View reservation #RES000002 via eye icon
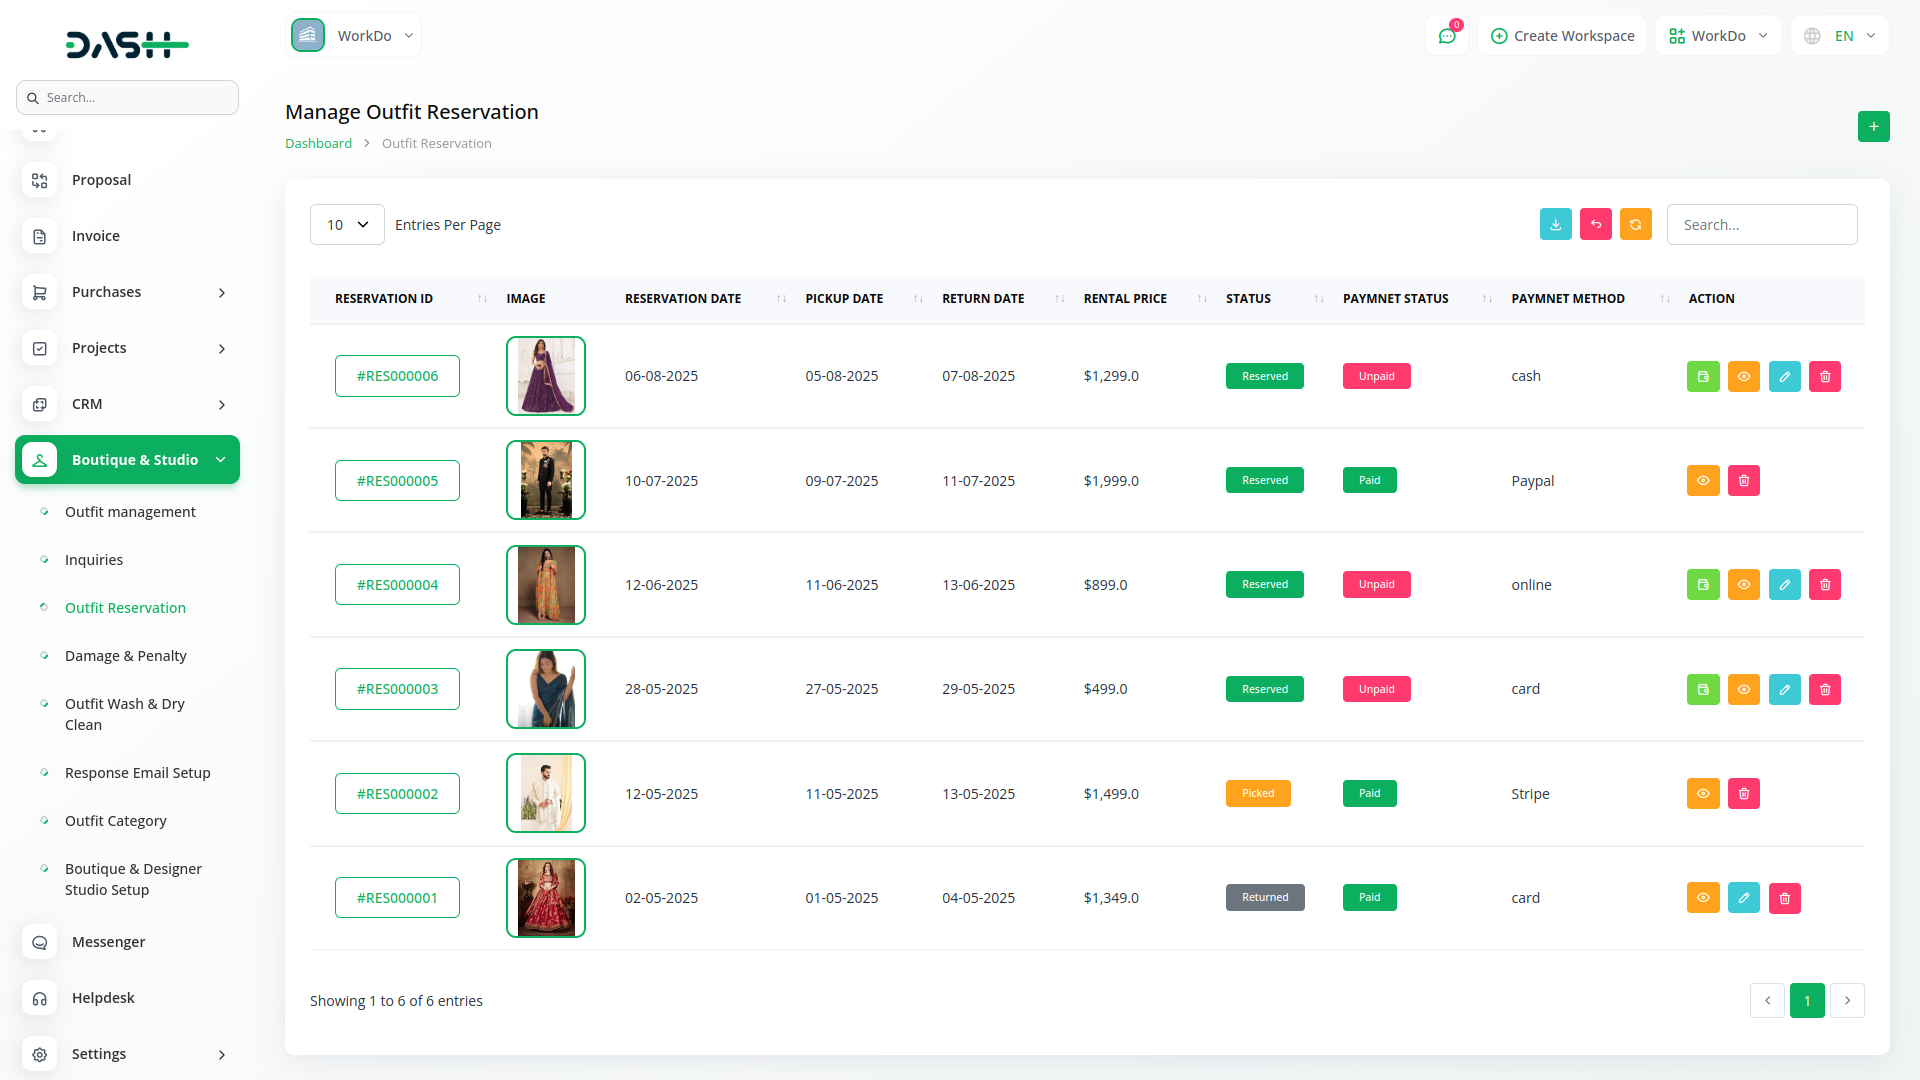 click(x=1703, y=794)
